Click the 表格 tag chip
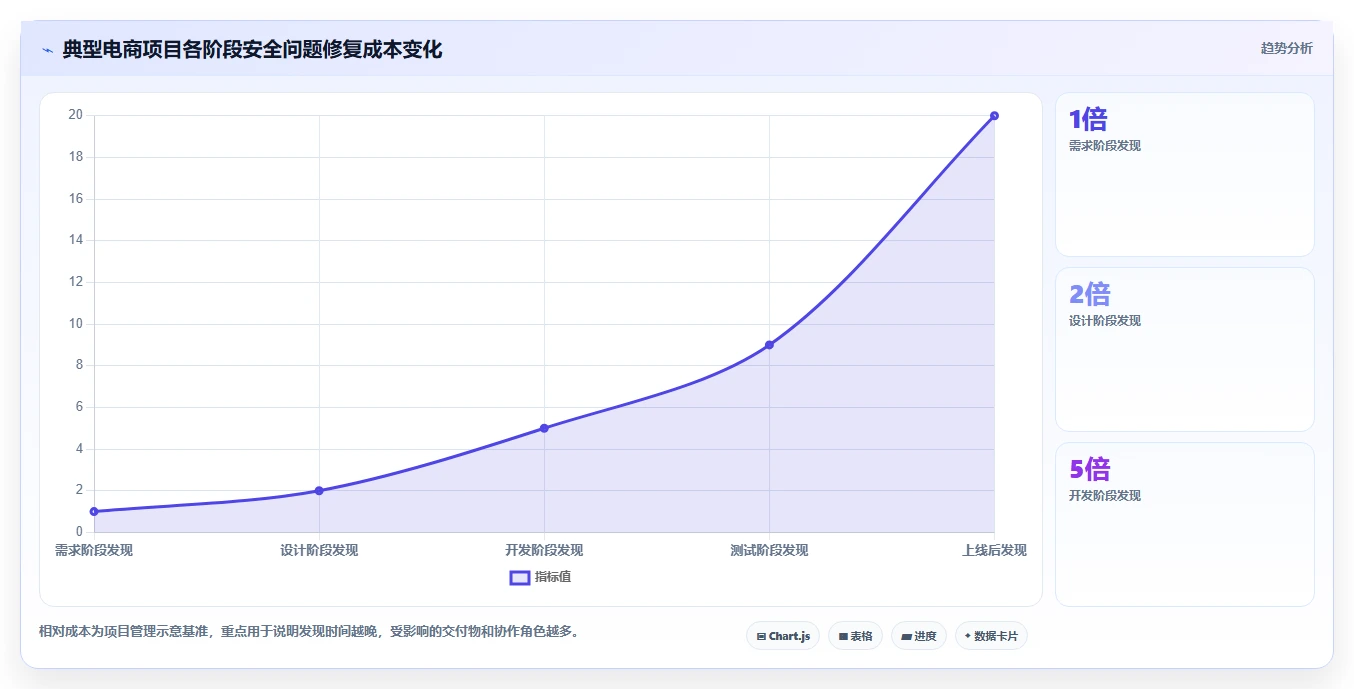 pyautogui.click(x=855, y=636)
